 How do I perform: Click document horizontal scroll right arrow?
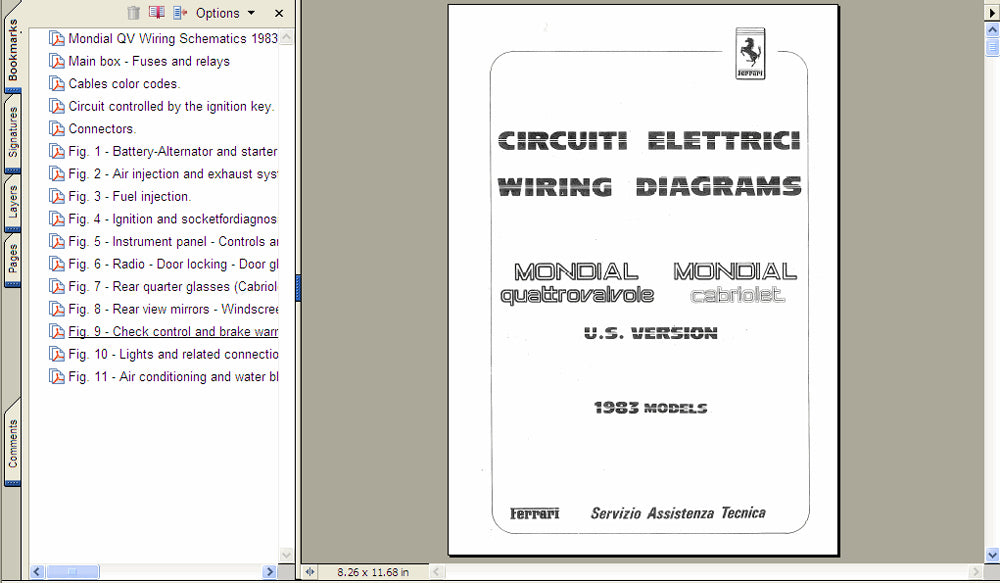click(976, 572)
